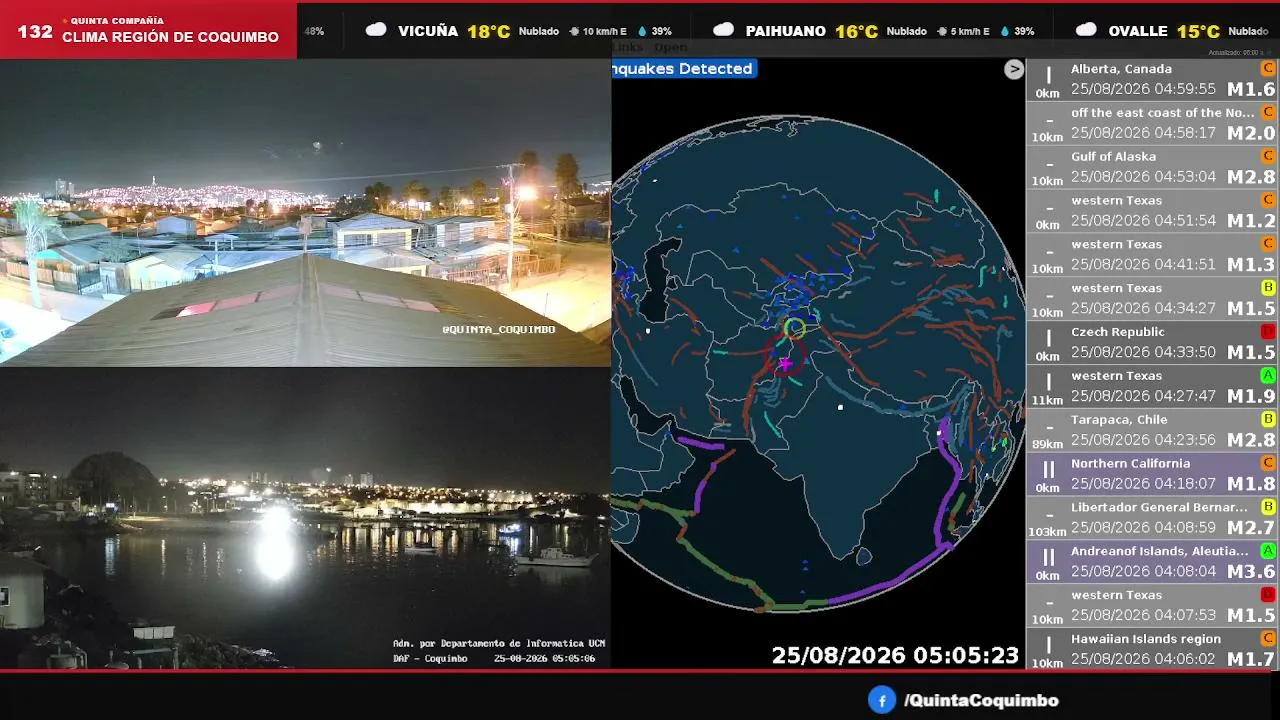Click the intensity II marker on Andreanof Islands row
Viewport: 1280px width, 720px height.
click(1048, 558)
